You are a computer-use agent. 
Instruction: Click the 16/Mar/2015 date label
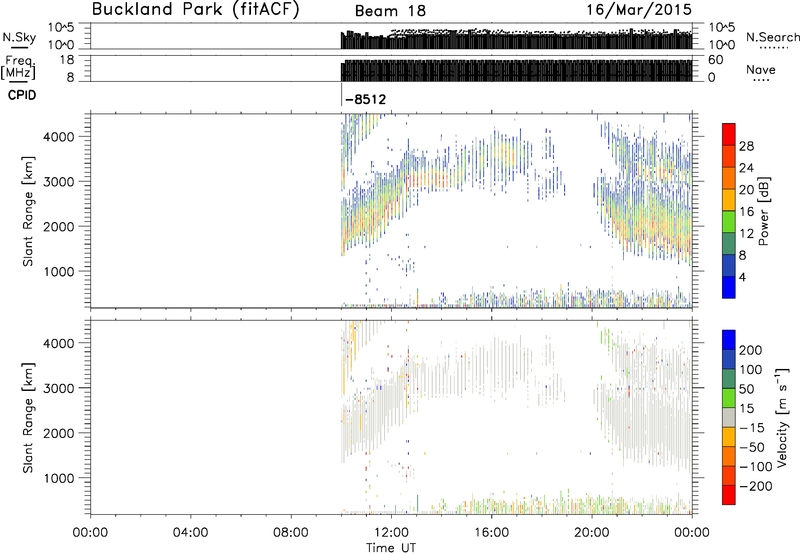click(x=639, y=9)
